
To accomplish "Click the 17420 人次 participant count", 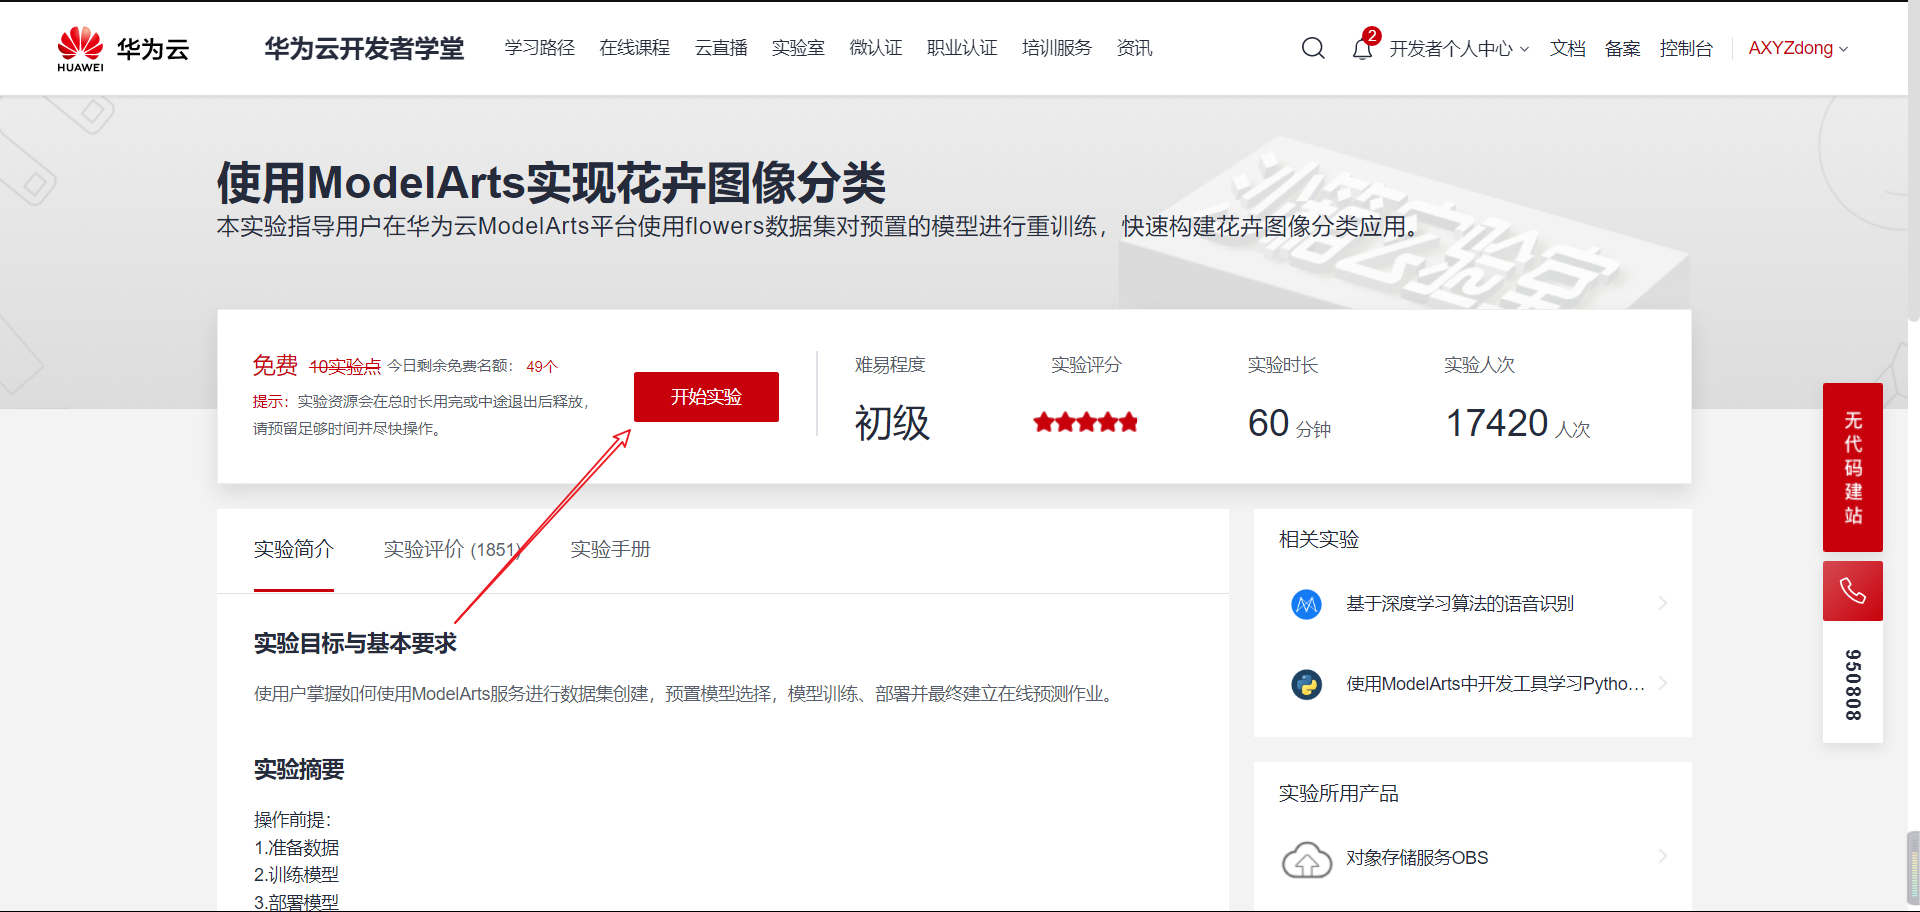I will click(1518, 424).
